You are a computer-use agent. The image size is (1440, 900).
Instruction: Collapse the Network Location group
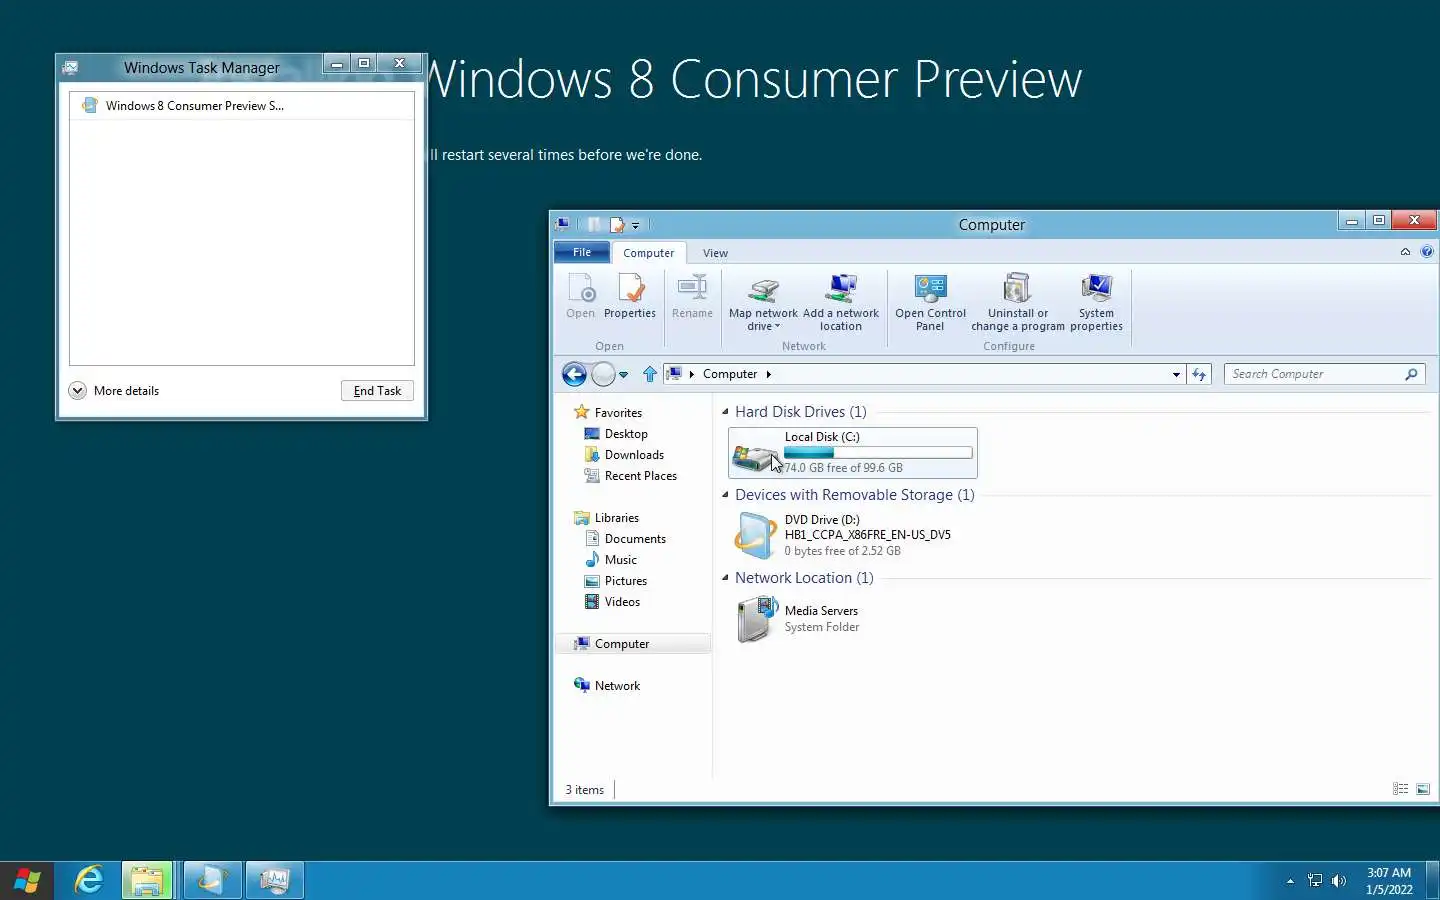[x=725, y=578]
